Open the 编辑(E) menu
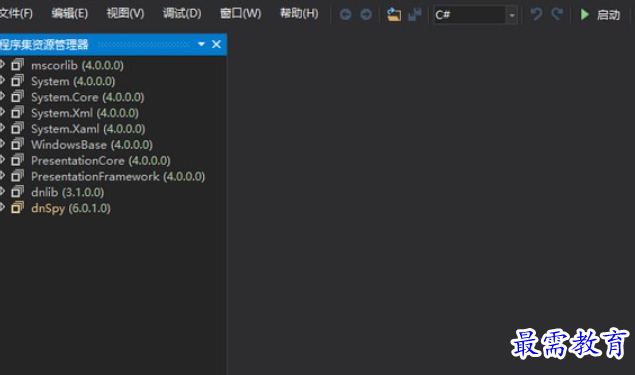The image size is (635, 375). (70, 14)
